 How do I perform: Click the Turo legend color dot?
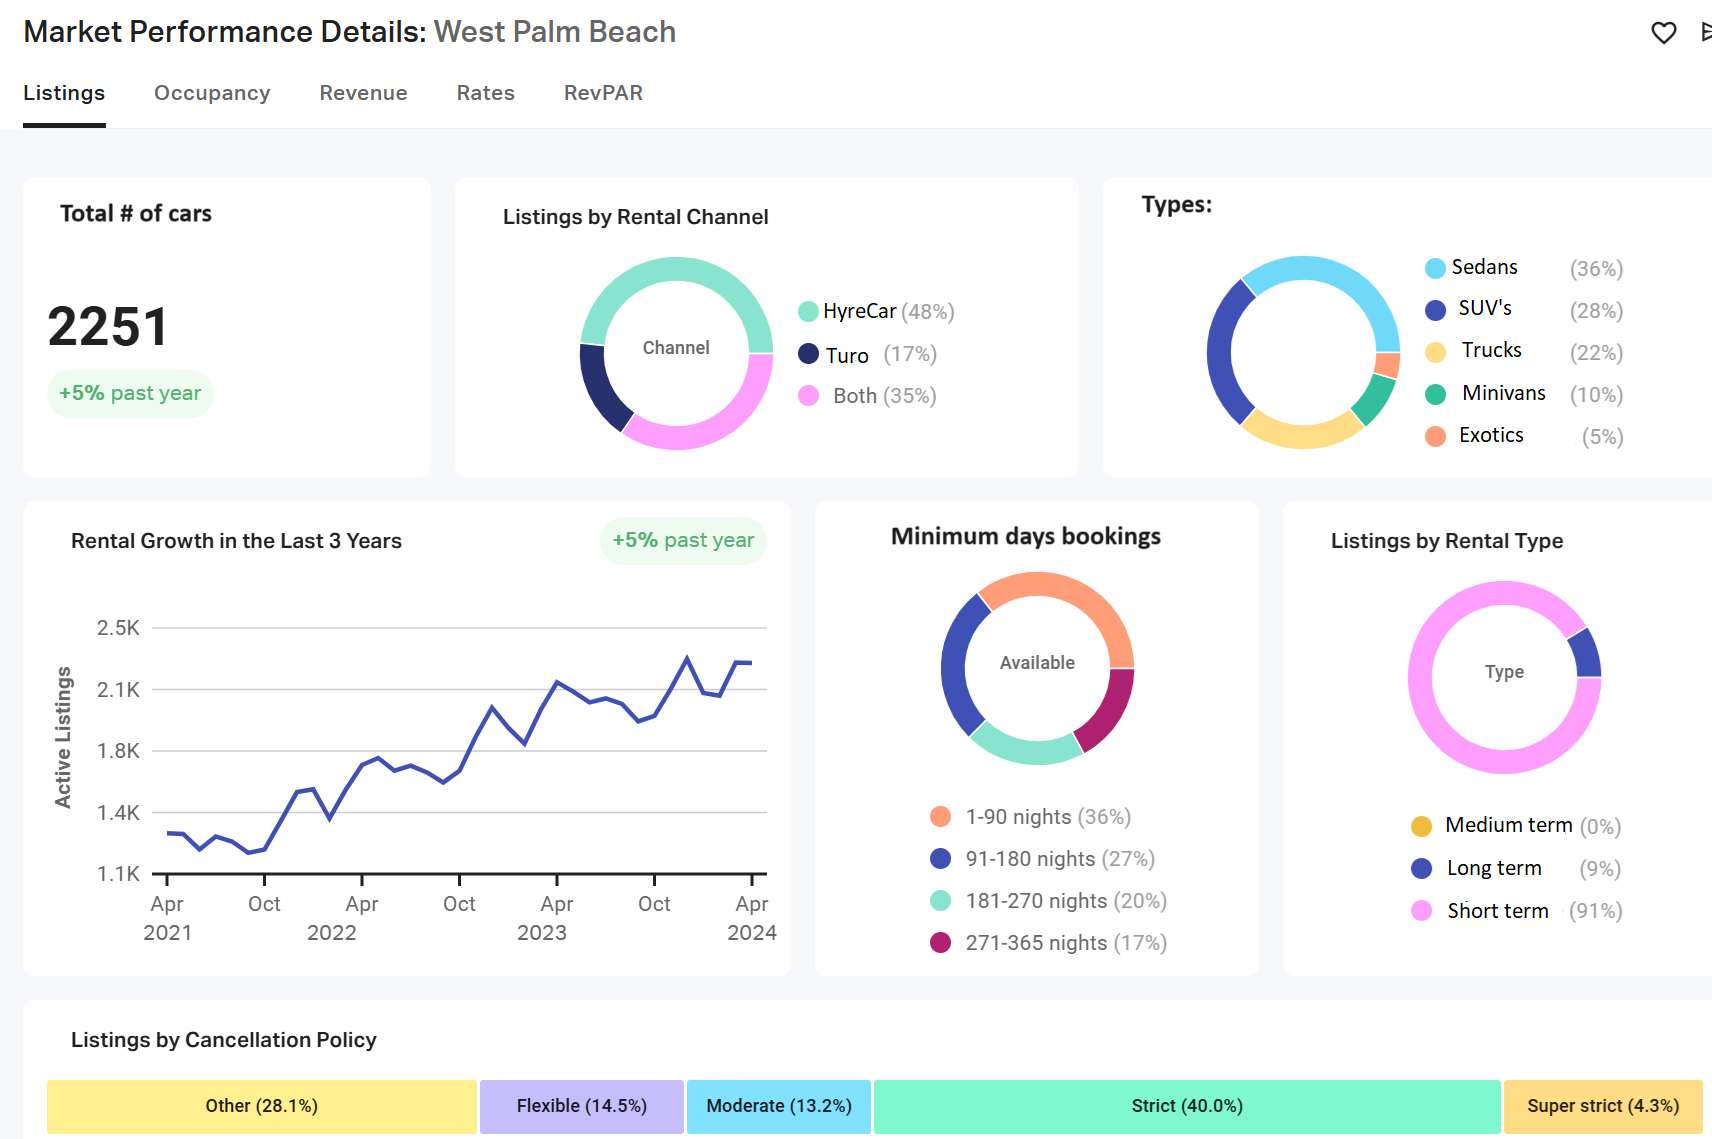[x=808, y=354]
